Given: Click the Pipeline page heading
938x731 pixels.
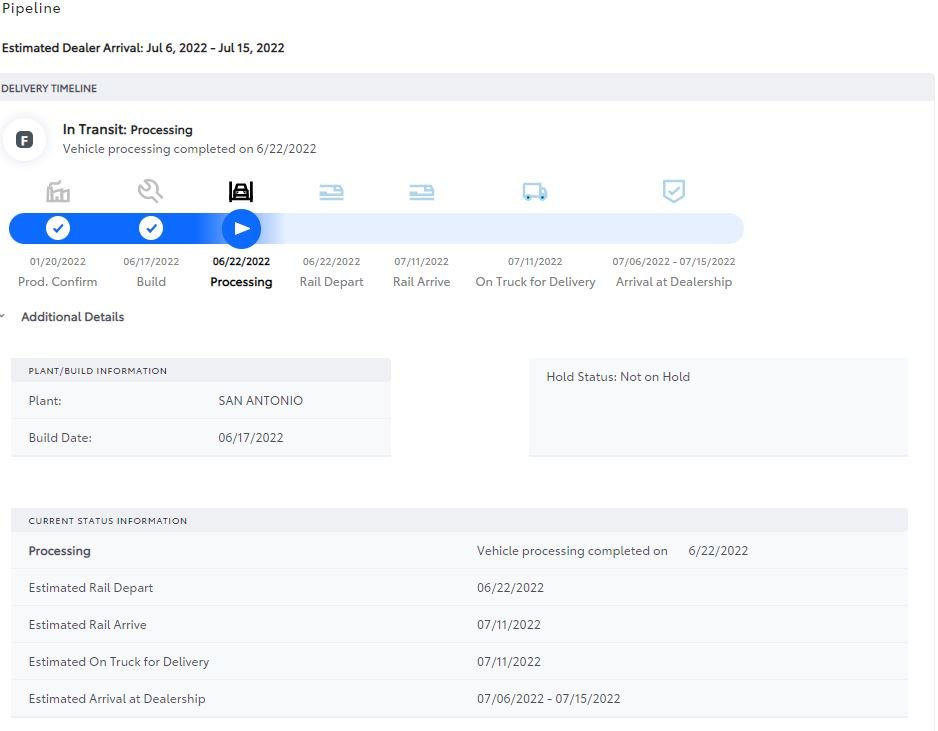Looking at the screenshot, I should 31,8.
